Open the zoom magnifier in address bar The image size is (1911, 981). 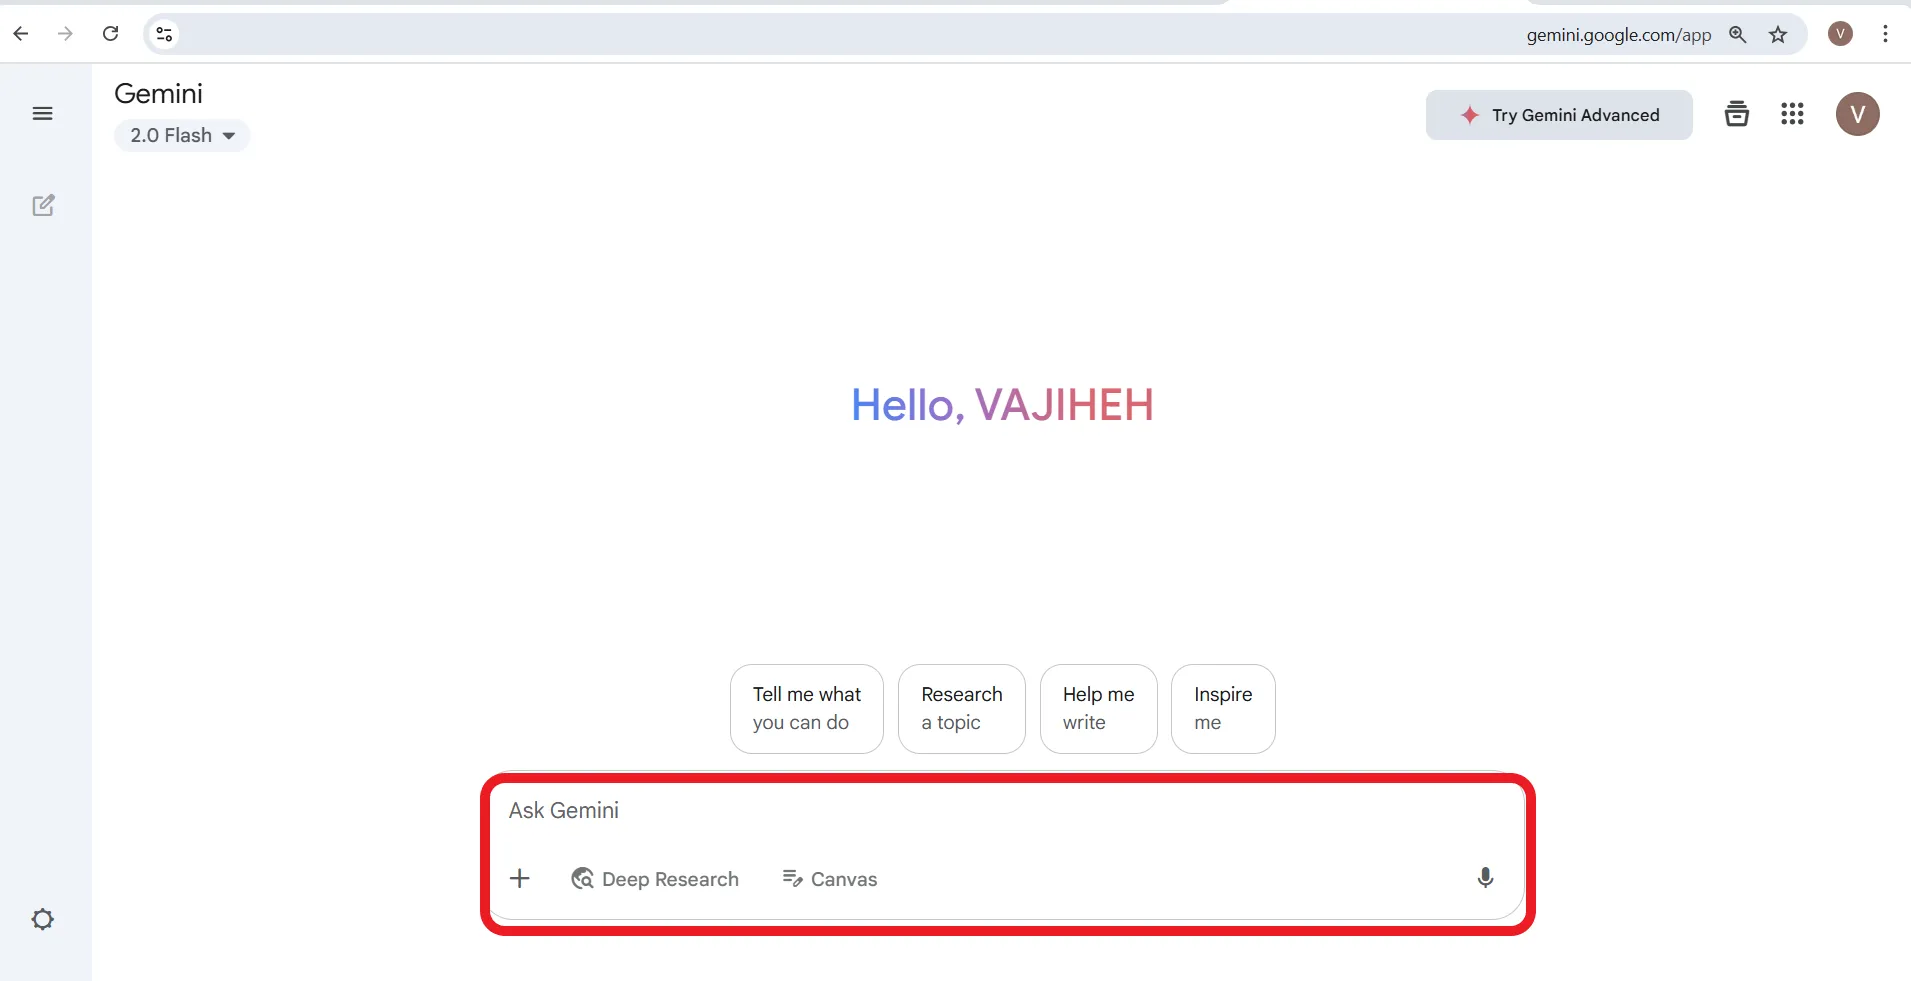1738,35
